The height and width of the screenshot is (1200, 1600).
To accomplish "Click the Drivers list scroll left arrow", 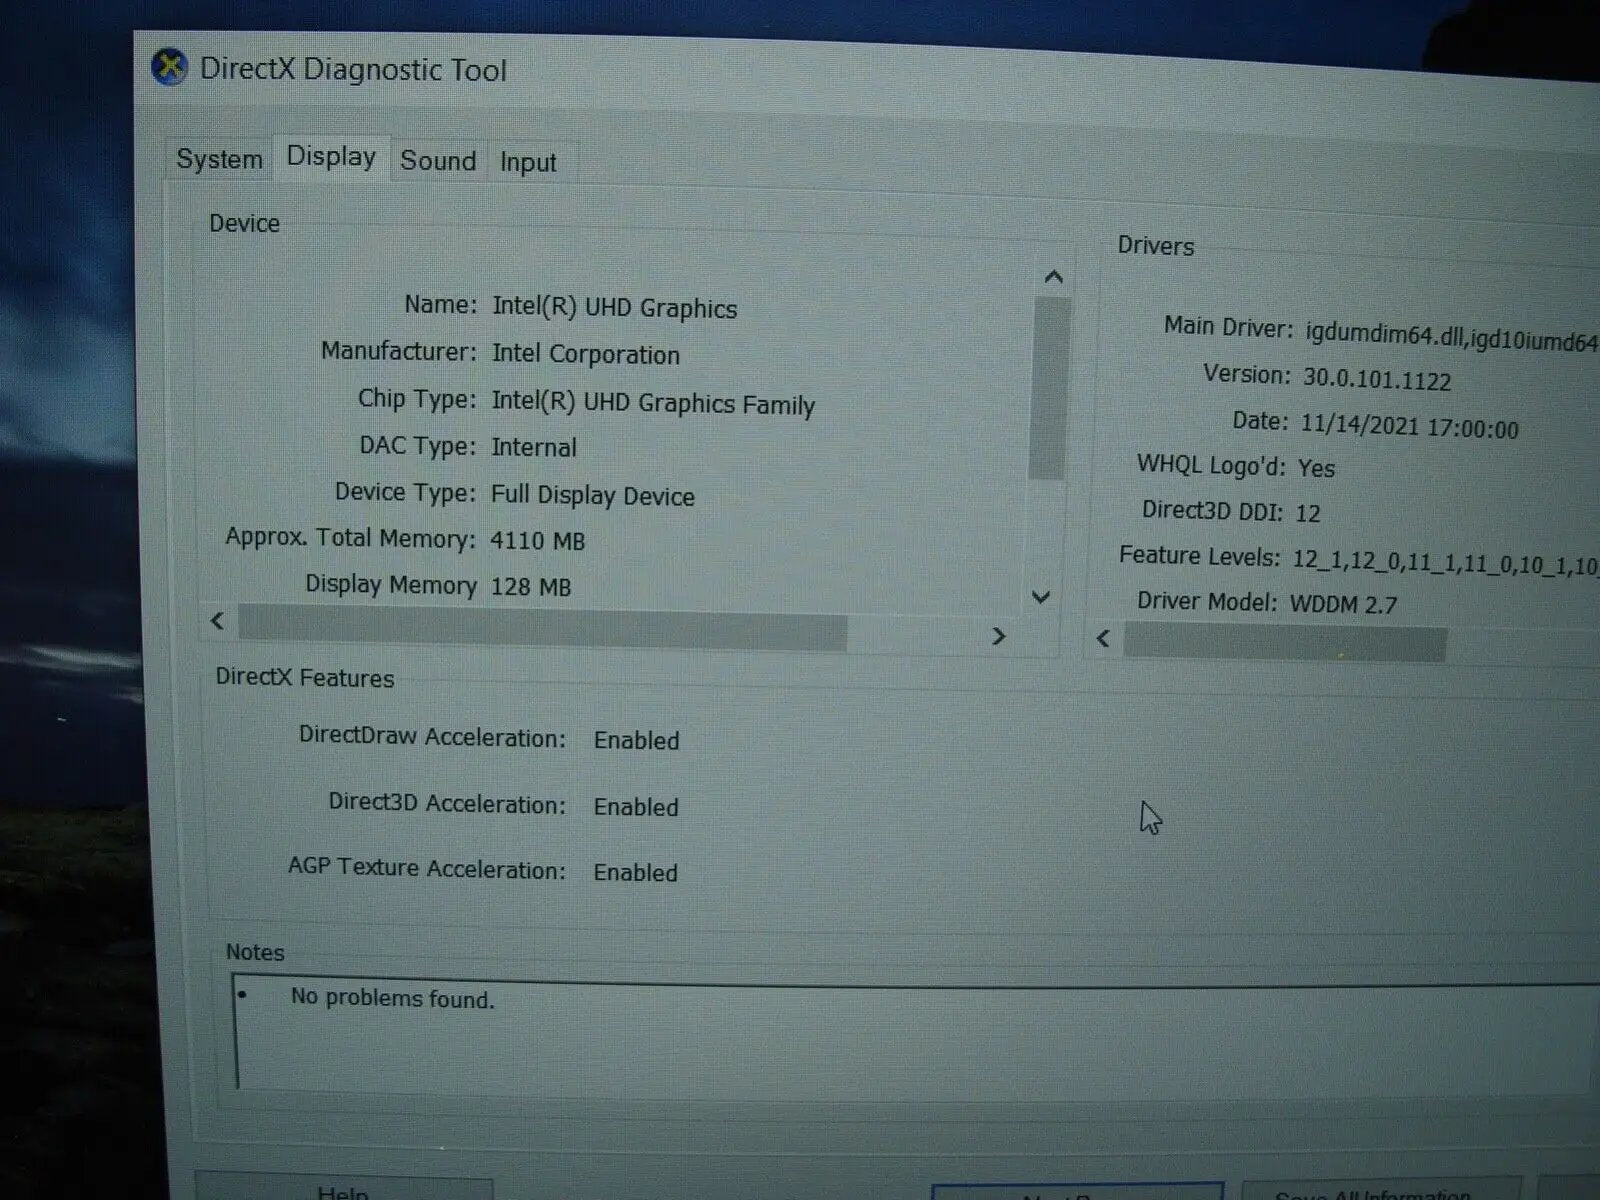I will coord(1104,638).
